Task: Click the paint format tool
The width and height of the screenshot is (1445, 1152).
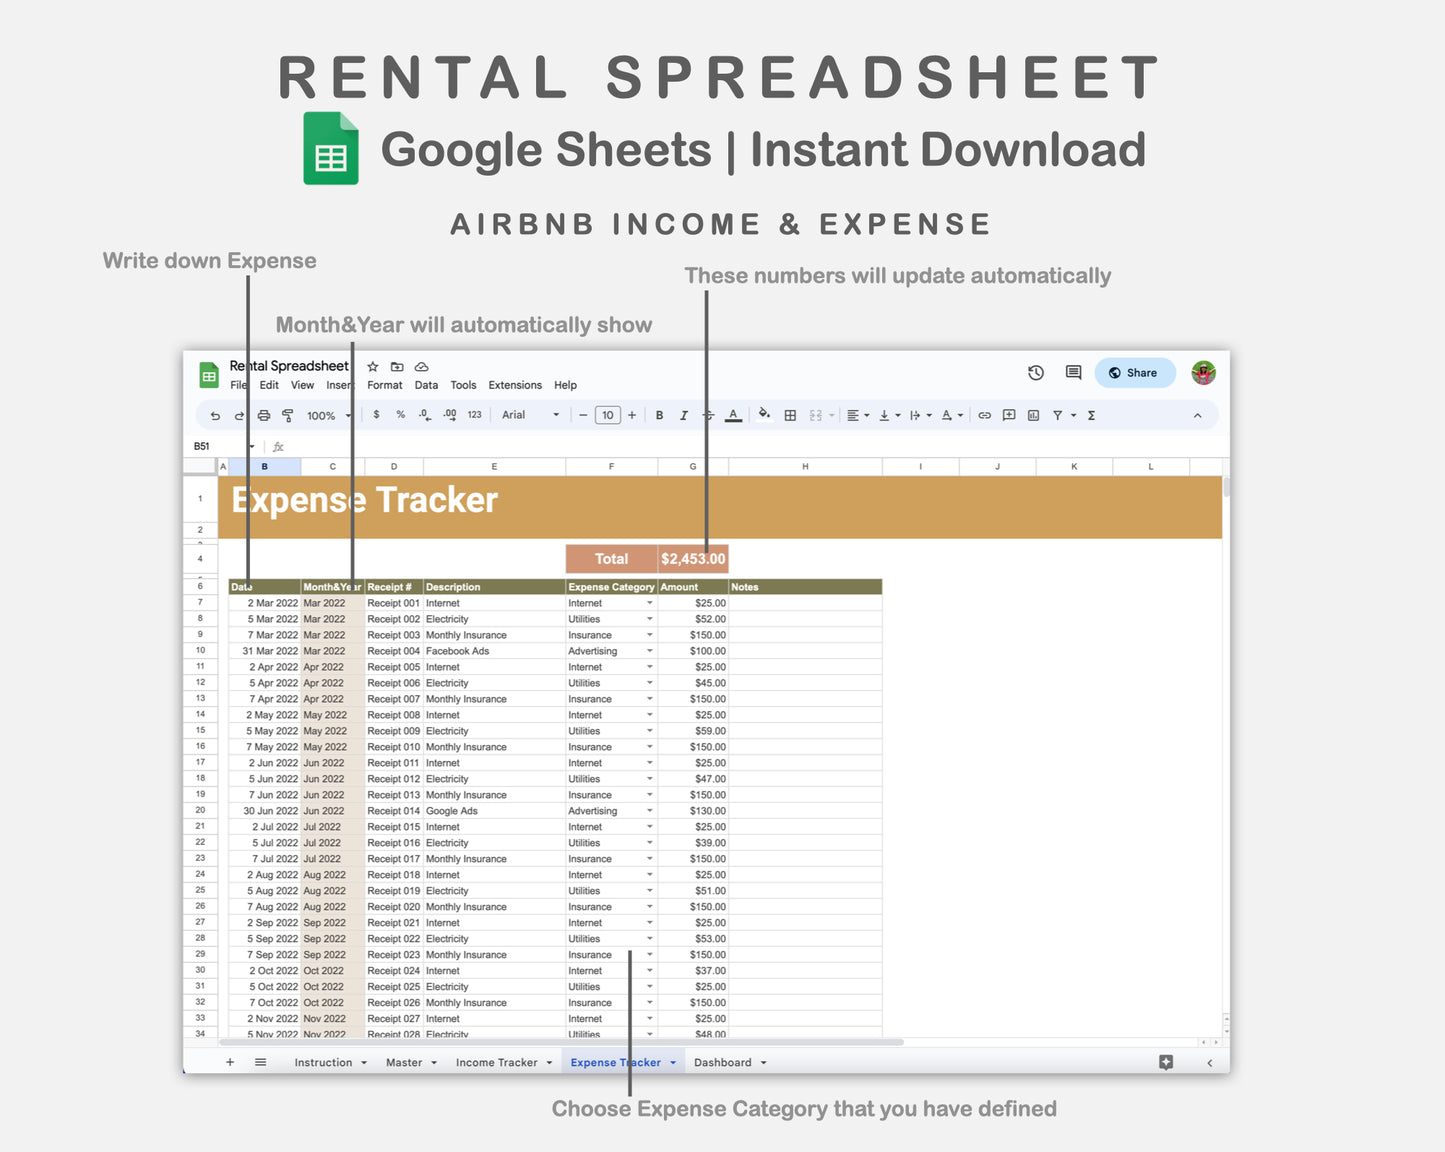Action: [x=287, y=414]
